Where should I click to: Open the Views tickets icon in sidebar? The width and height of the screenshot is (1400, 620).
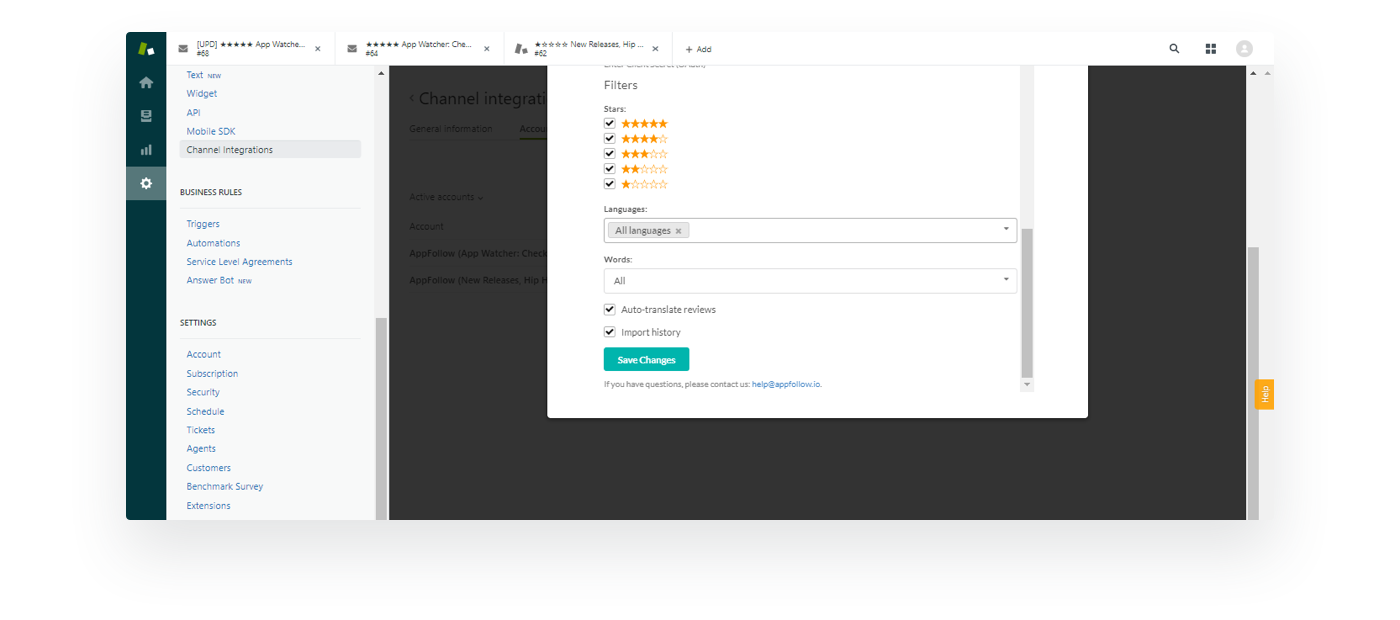[x=146, y=116]
